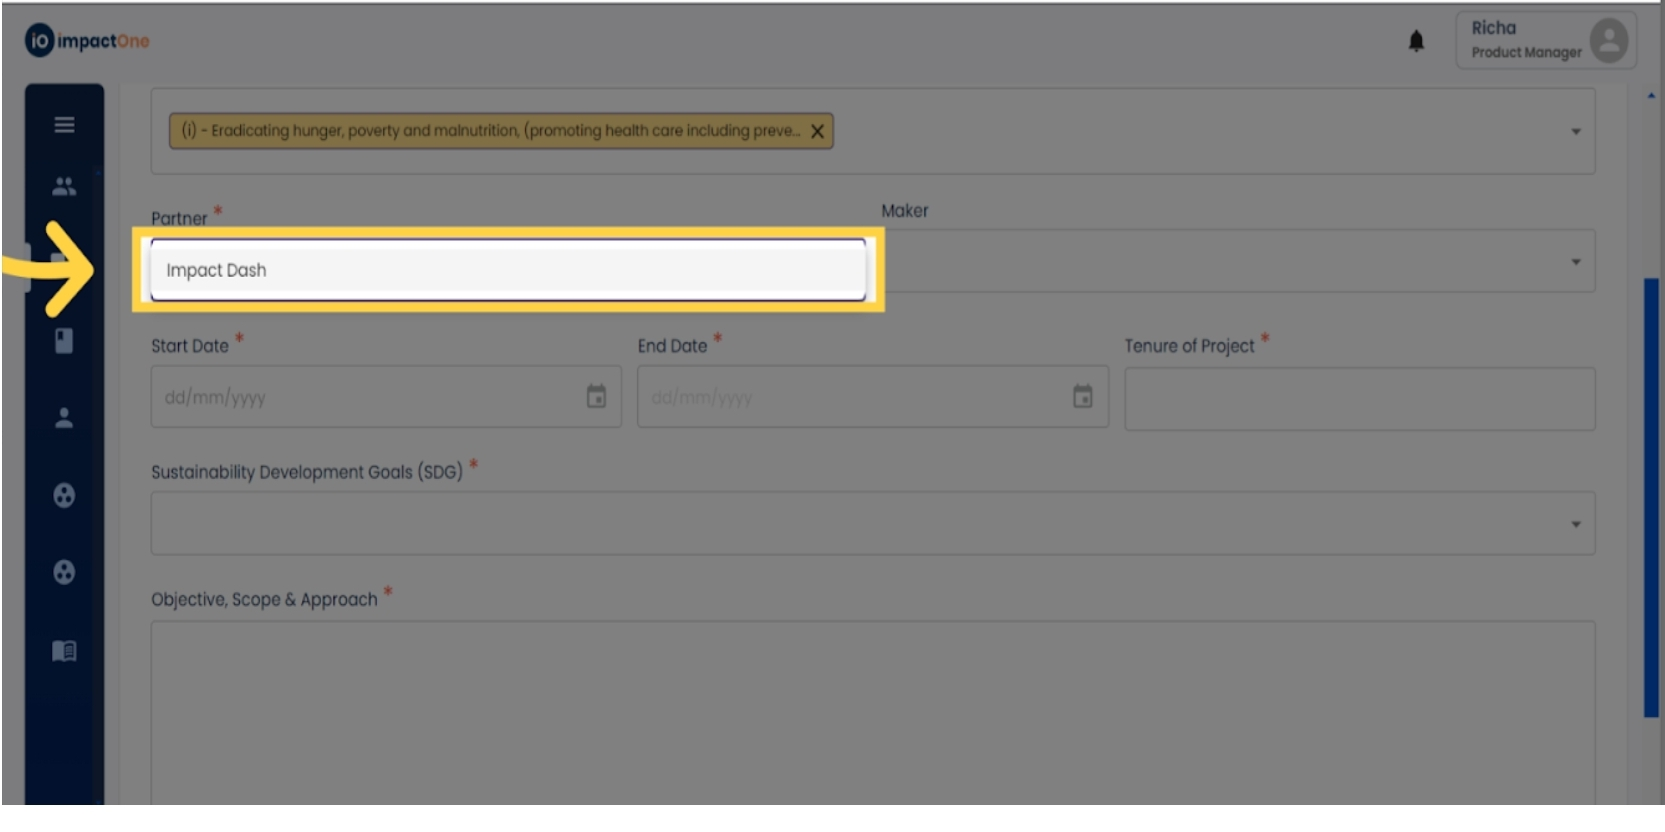Viewport: 1665px width, 832px height.
Task: Click the Partner field label
Action: (x=179, y=218)
